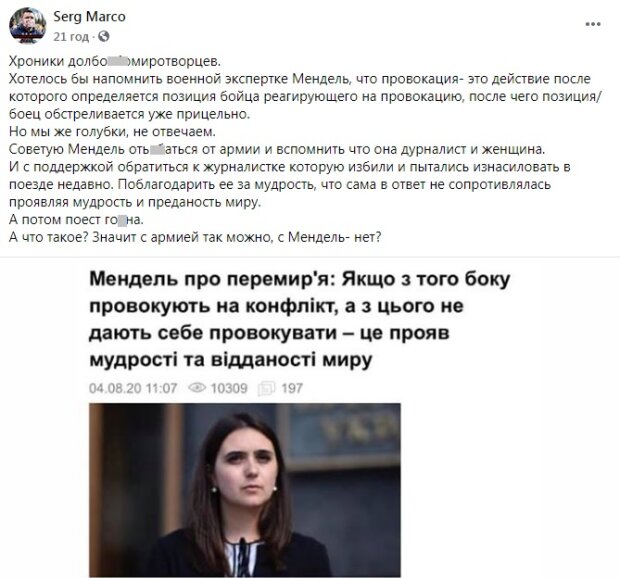Click the globe public-audience icon
Image resolution: width=620 pixels, height=578 pixels.
click(x=104, y=37)
